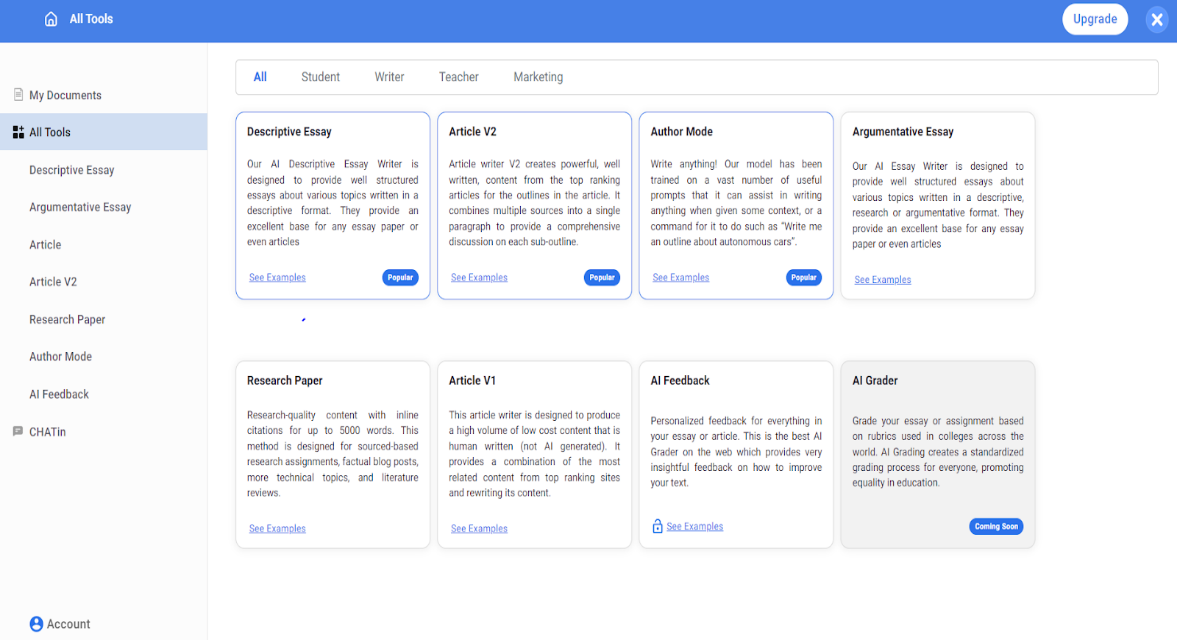Click the Account avatar icon
The width and height of the screenshot is (1177, 640).
click(x=36, y=624)
